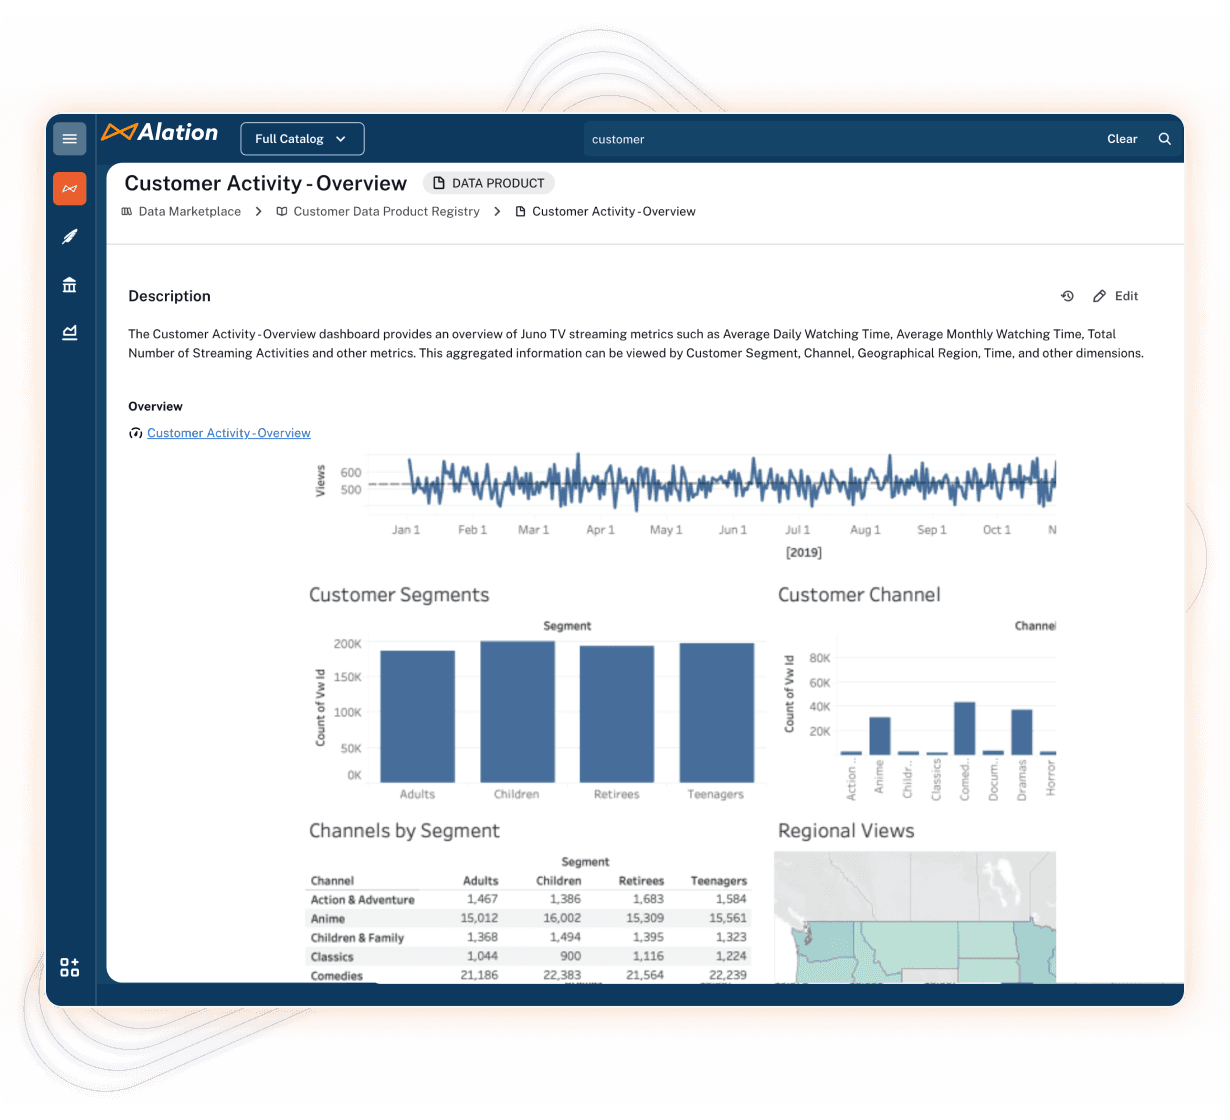Open Customer Data Product Registry breadcrumb
Viewport: 1230px width, 1120px height.
click(386, 212)
